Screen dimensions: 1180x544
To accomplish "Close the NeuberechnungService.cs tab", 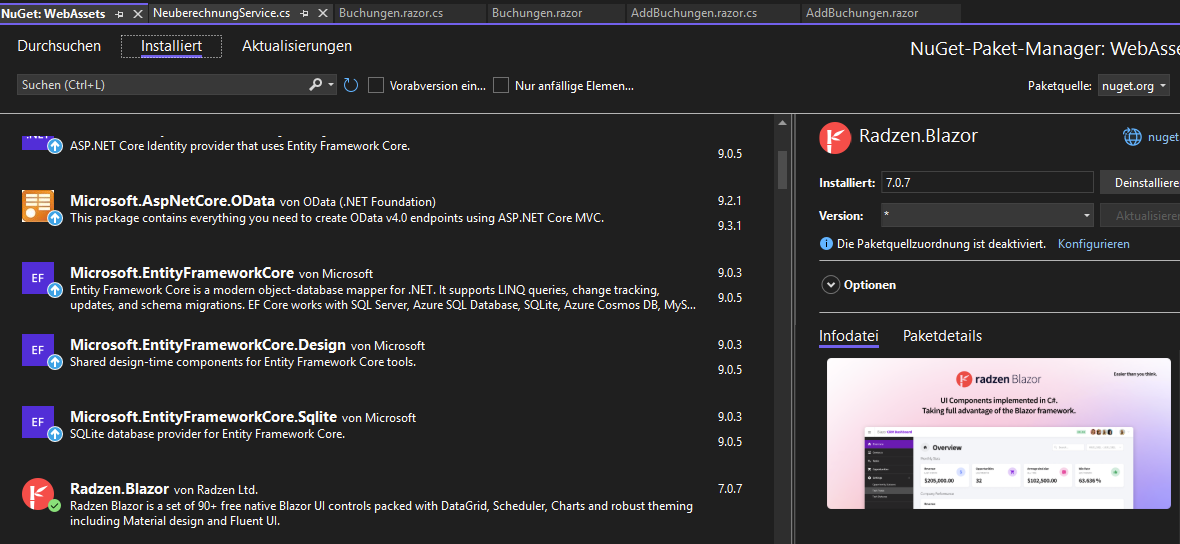I will coord(322,14).
